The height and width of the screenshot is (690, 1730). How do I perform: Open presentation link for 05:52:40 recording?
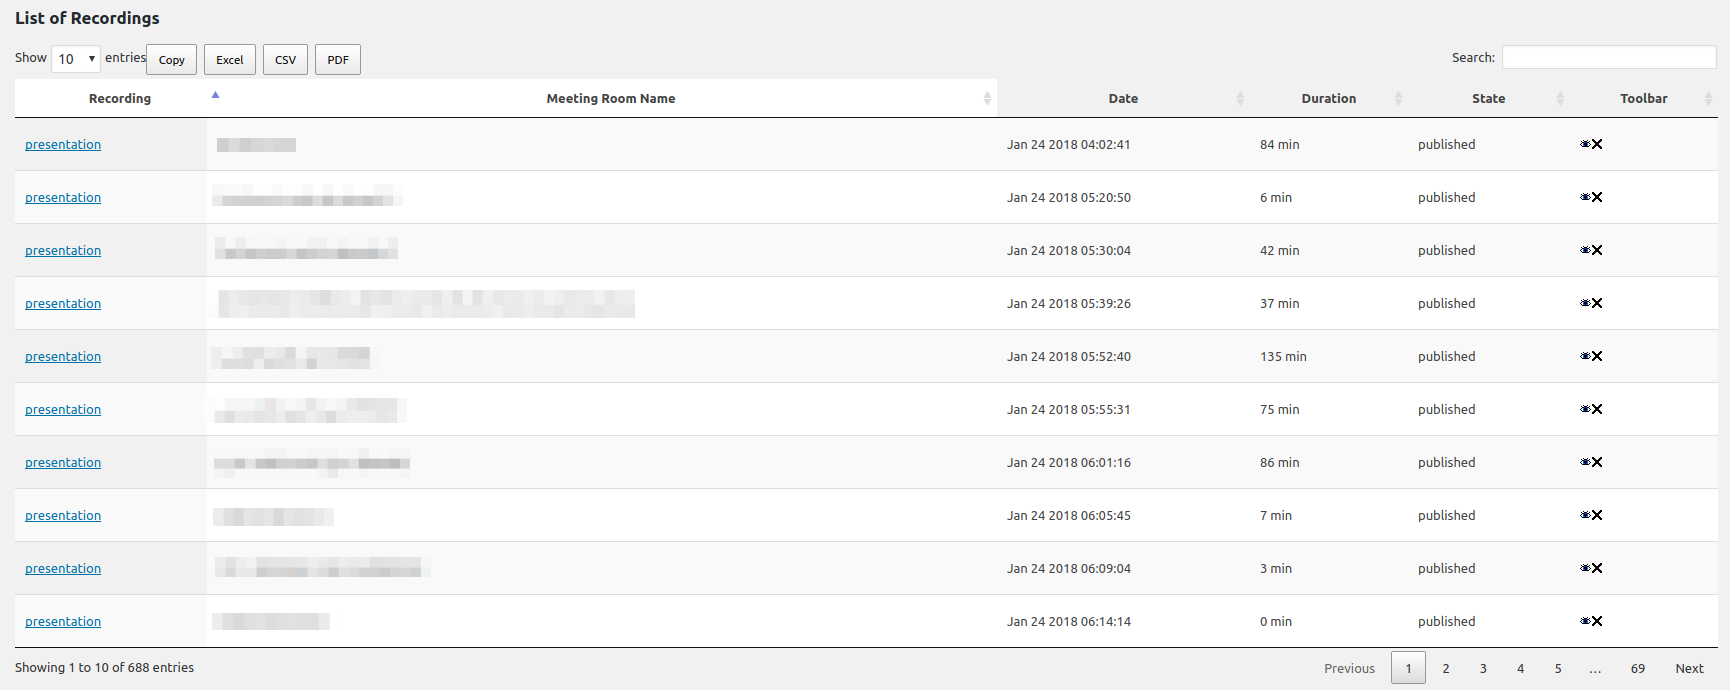[63, 357]
